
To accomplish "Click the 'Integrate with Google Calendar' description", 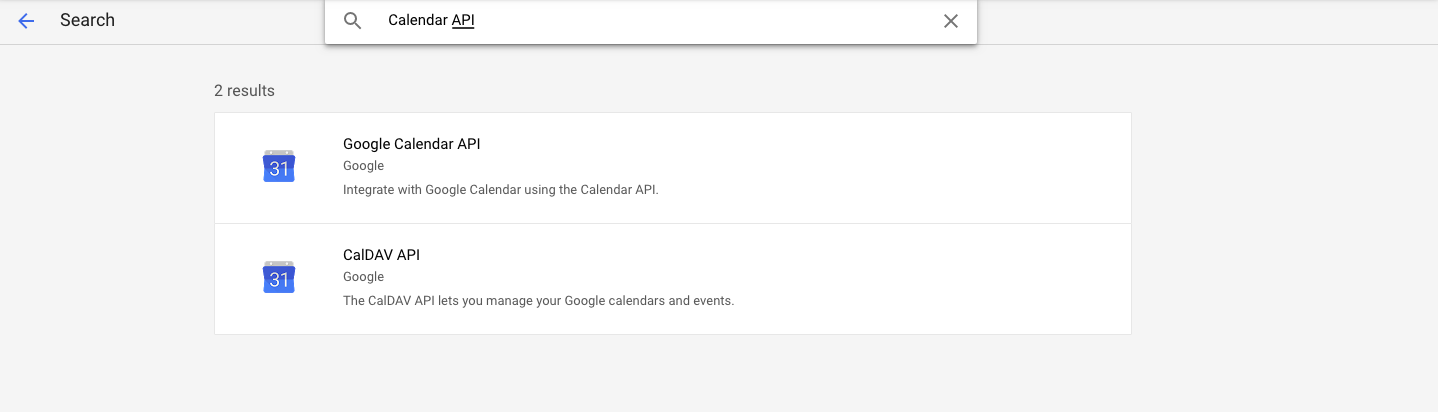I will click(x=500, y=189).
